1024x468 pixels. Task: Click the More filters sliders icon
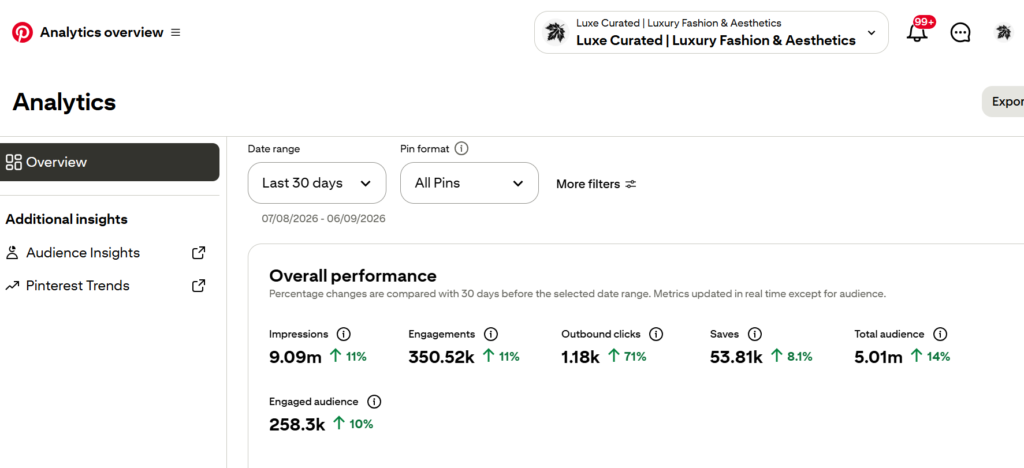coord(630,184)
